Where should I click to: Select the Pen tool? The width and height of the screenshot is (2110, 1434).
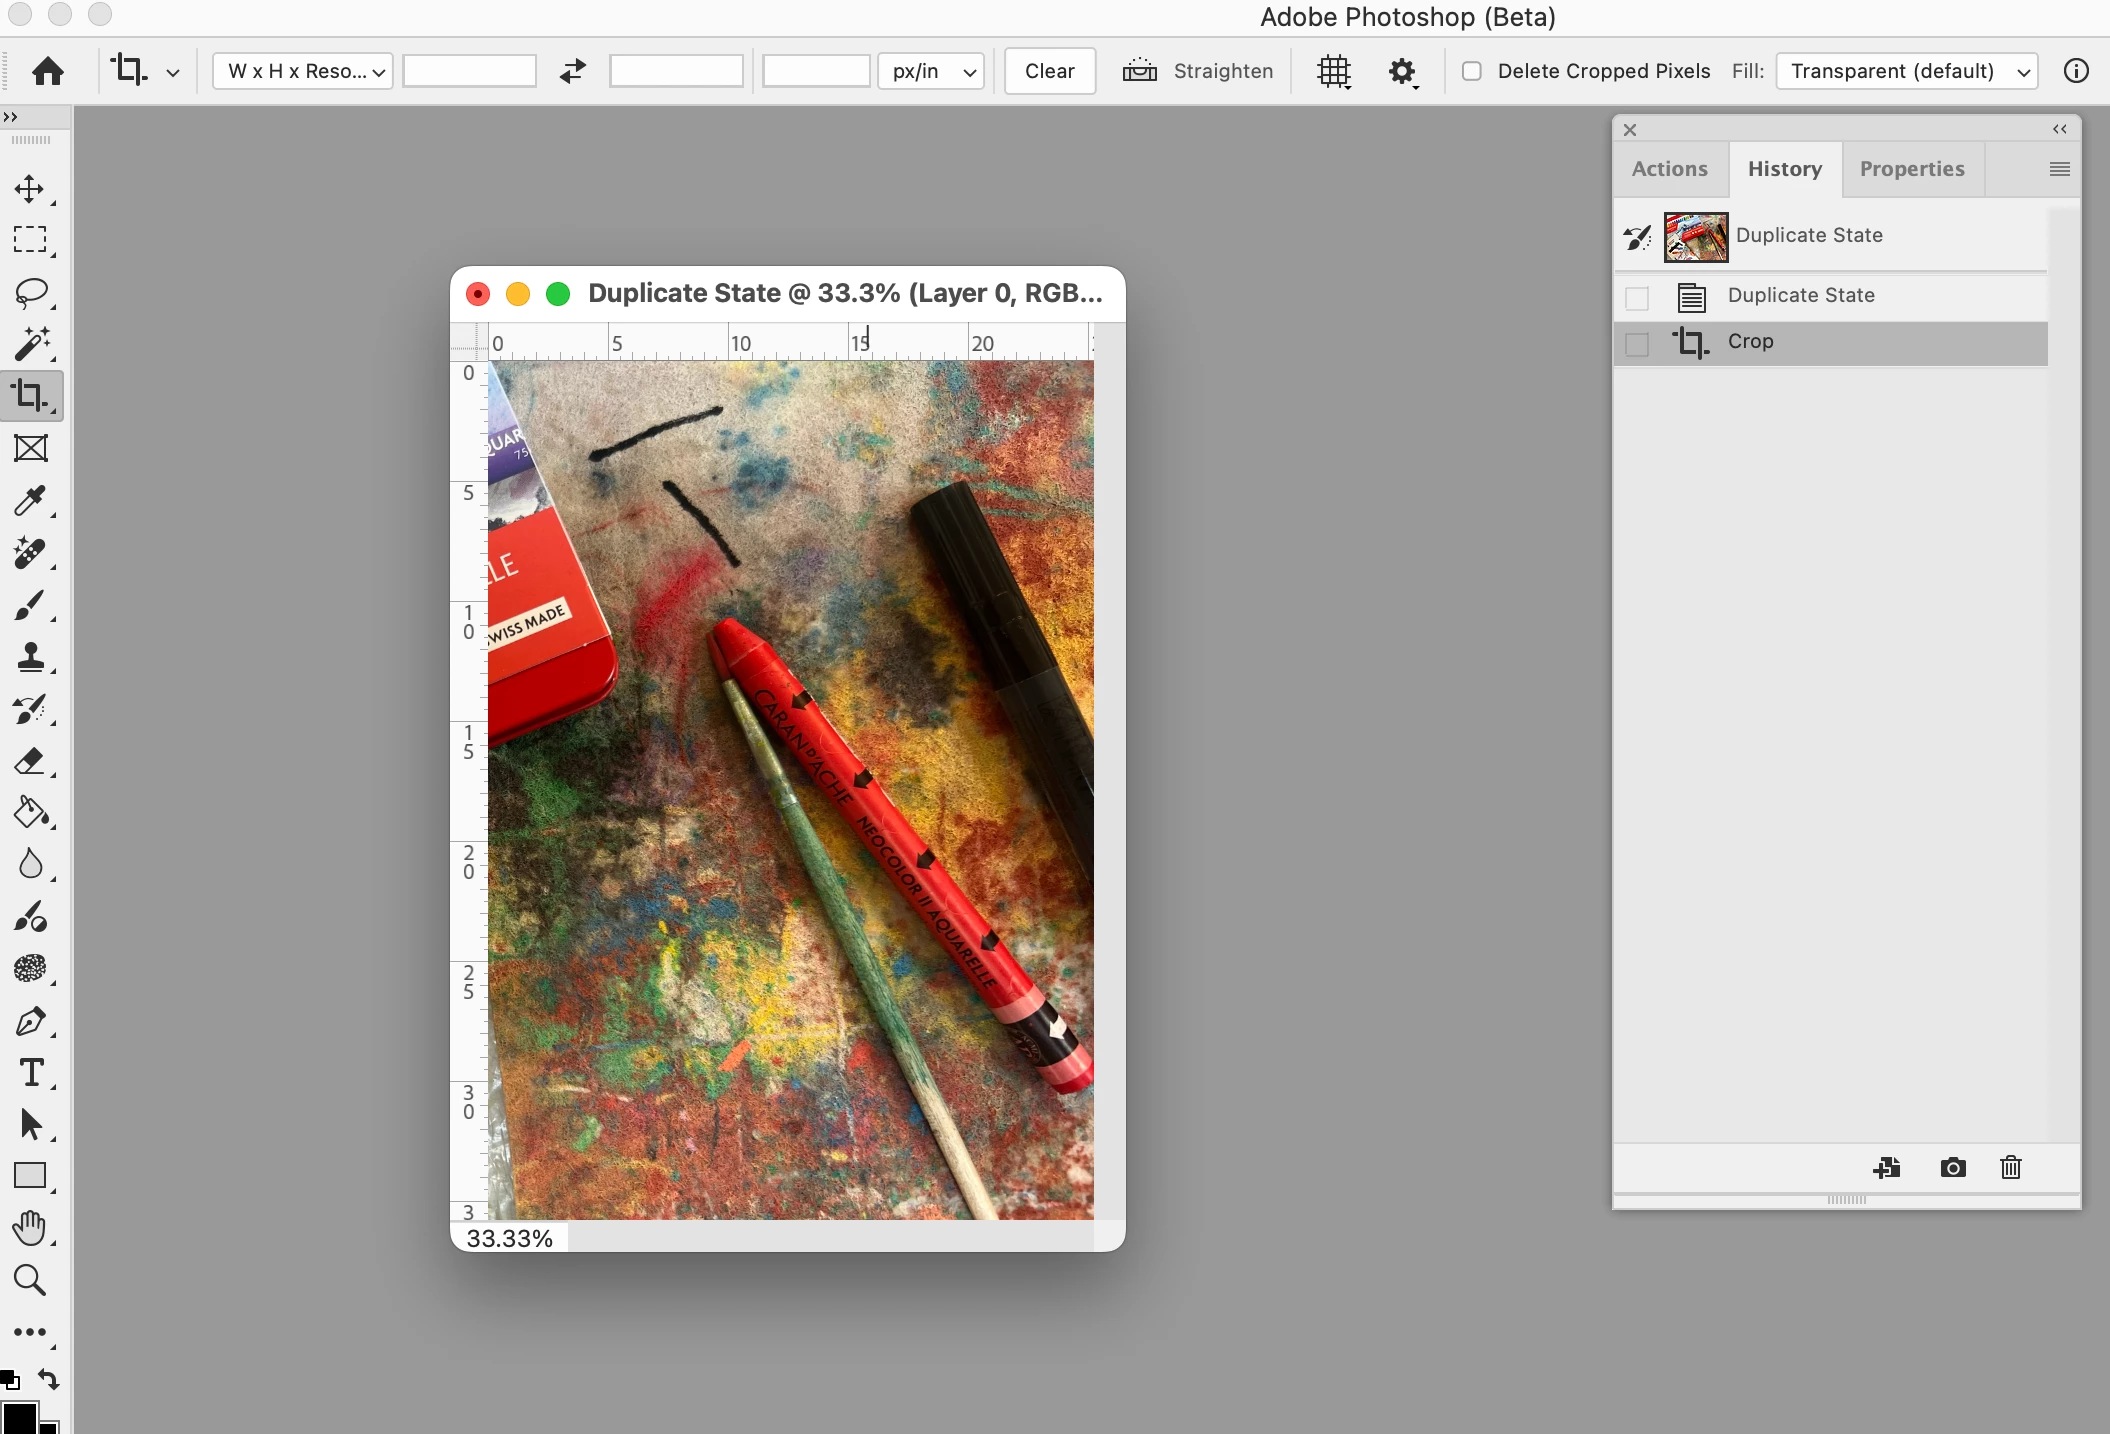click(x=30, y=1021)
